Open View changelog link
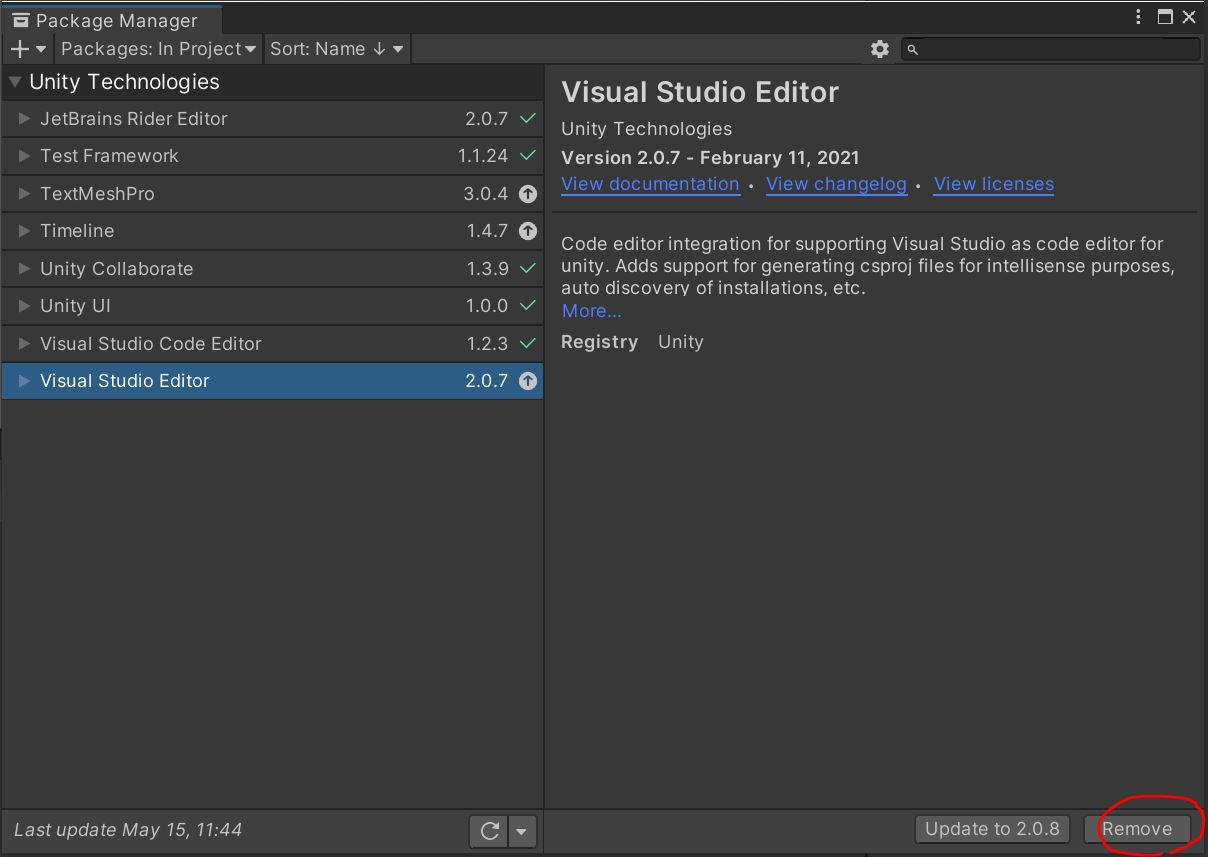This screenshot has height=857, width=1208. [836, 184]
